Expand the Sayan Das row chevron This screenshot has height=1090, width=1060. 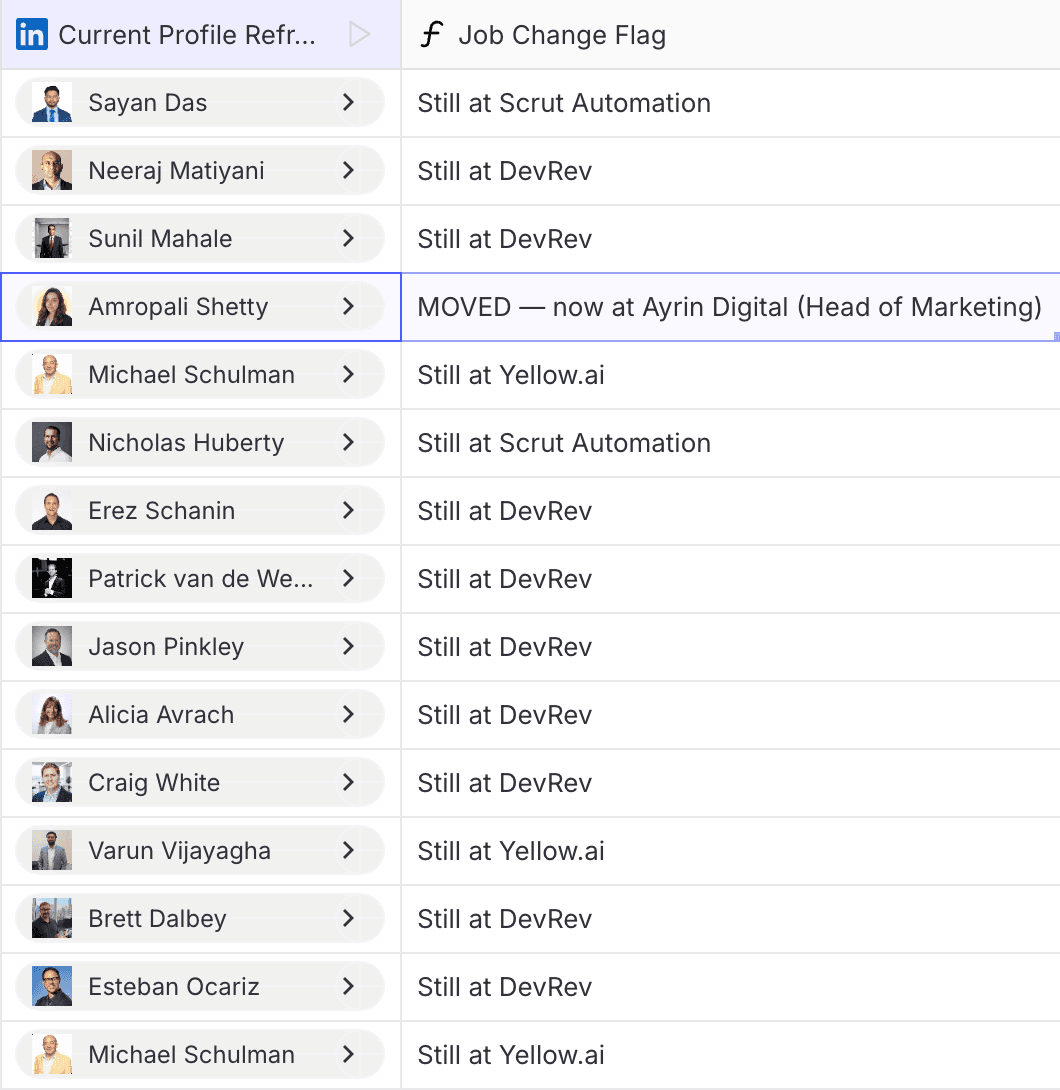[x=349, y=103]
